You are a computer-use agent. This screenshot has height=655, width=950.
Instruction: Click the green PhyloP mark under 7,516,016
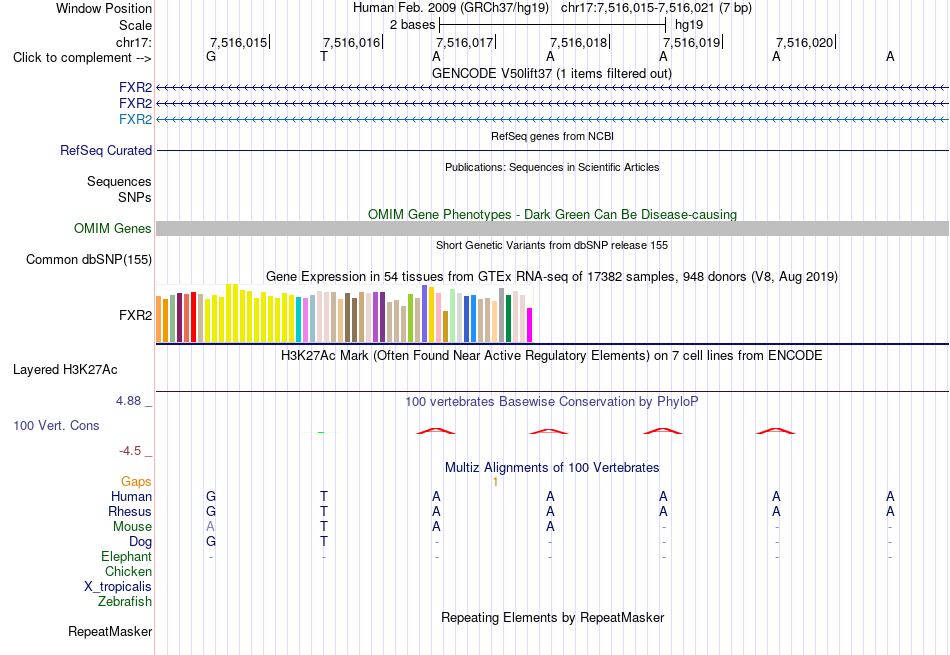tap(321, 432)
